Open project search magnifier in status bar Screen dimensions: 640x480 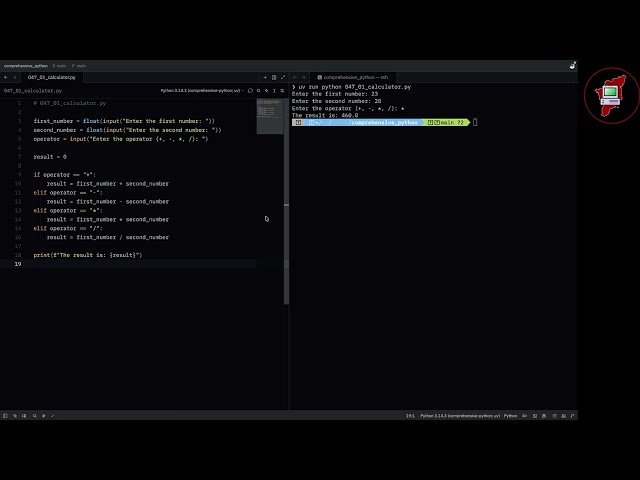35,416
